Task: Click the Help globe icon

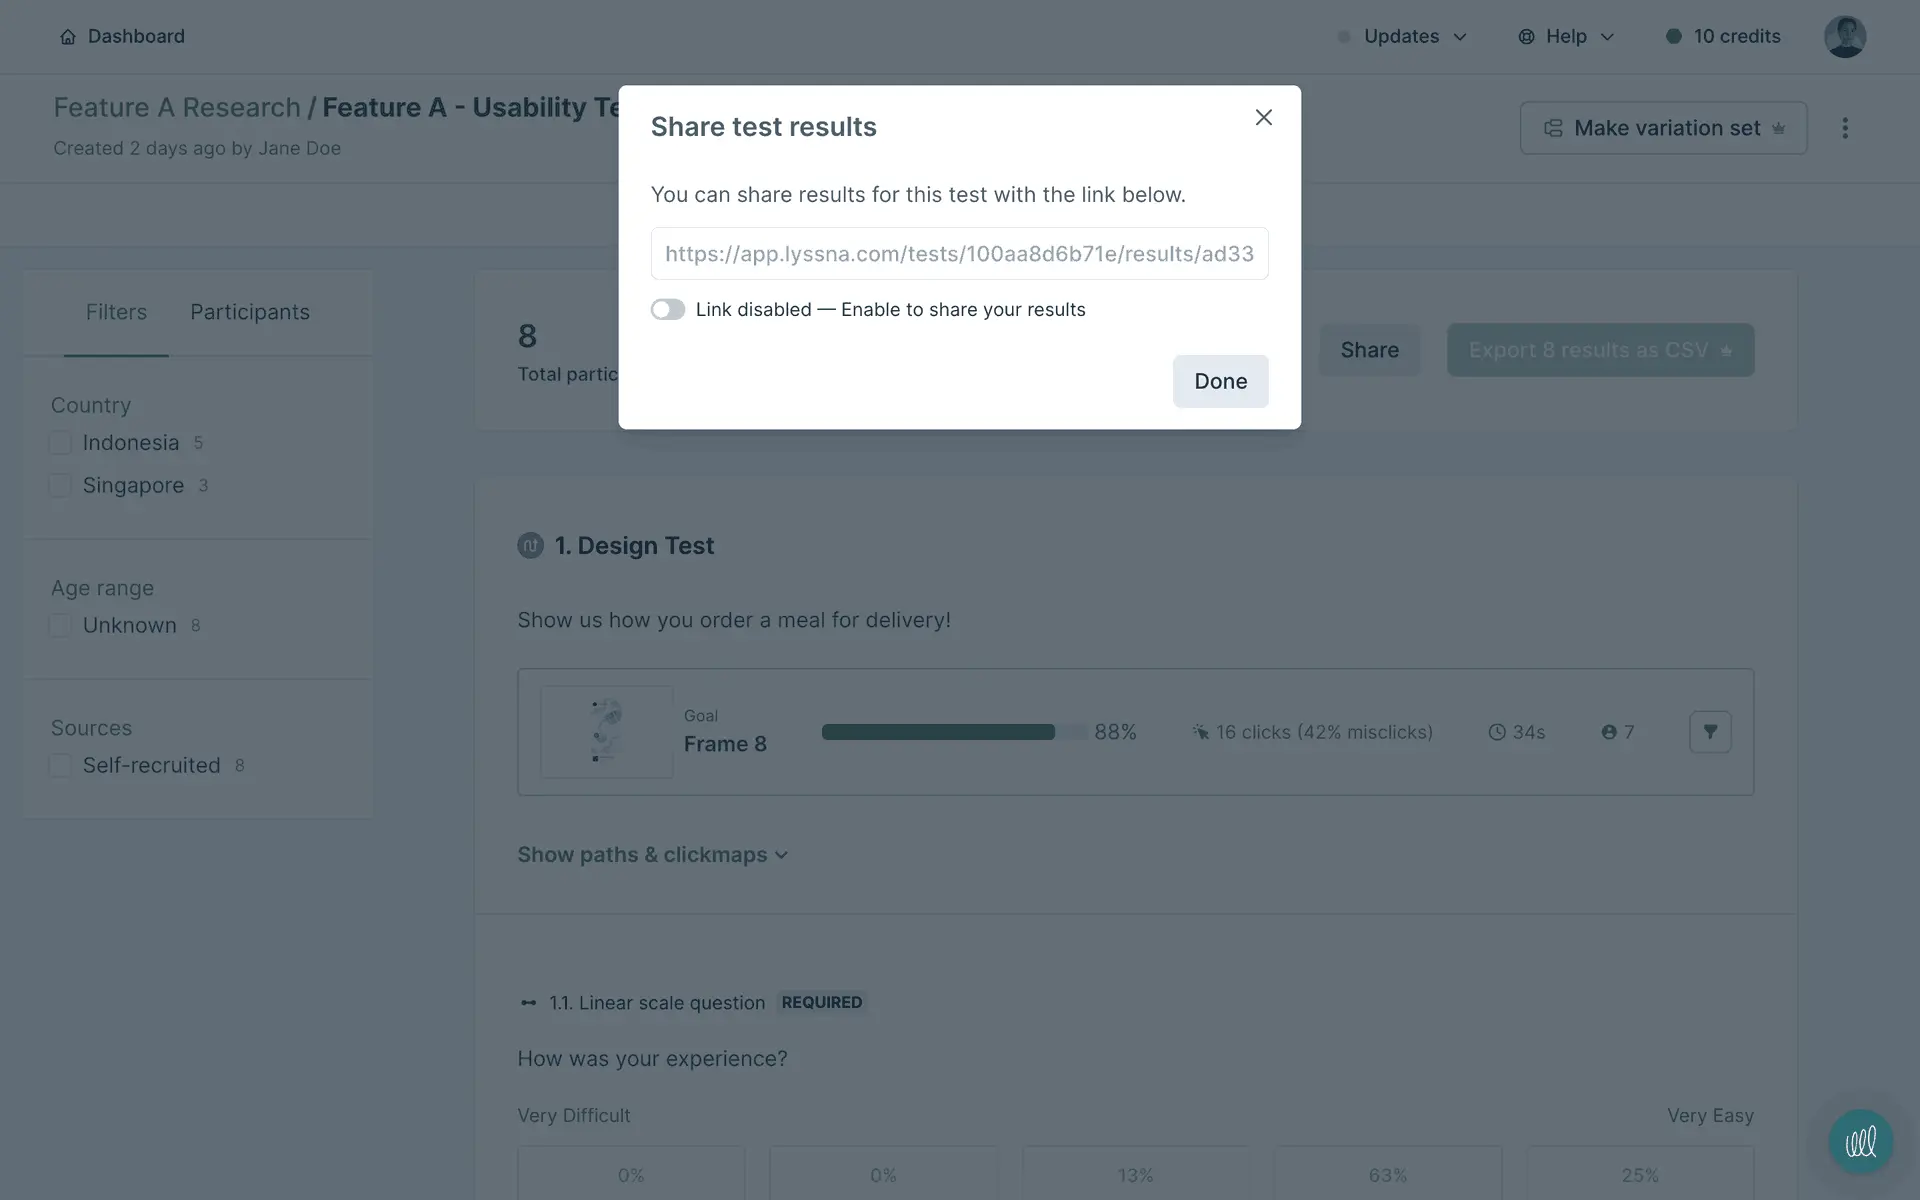Action: [1526, 37]
